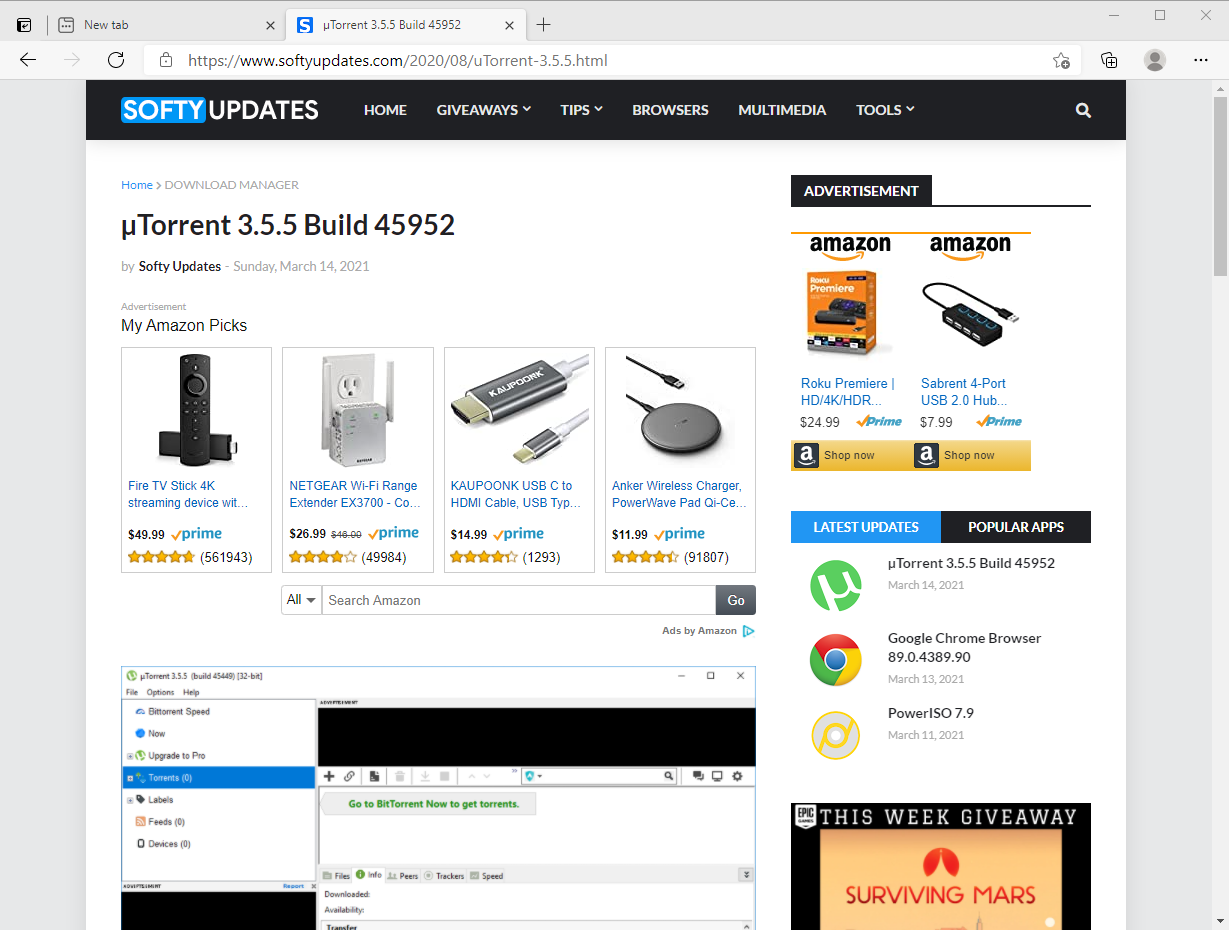
Task: Open the BROWSERS menu item
Action: tap(670, 110)
